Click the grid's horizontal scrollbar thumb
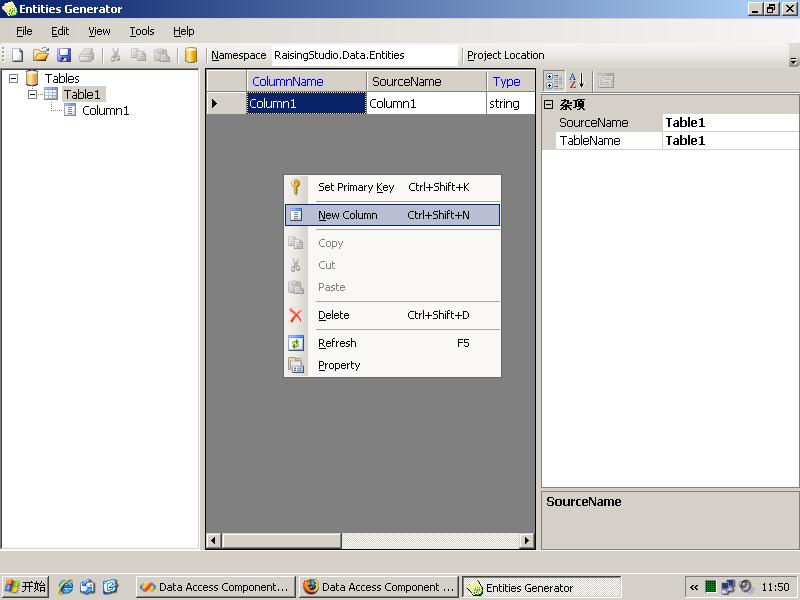The width and height of the screenshot is (800, 600). (281, 541)
